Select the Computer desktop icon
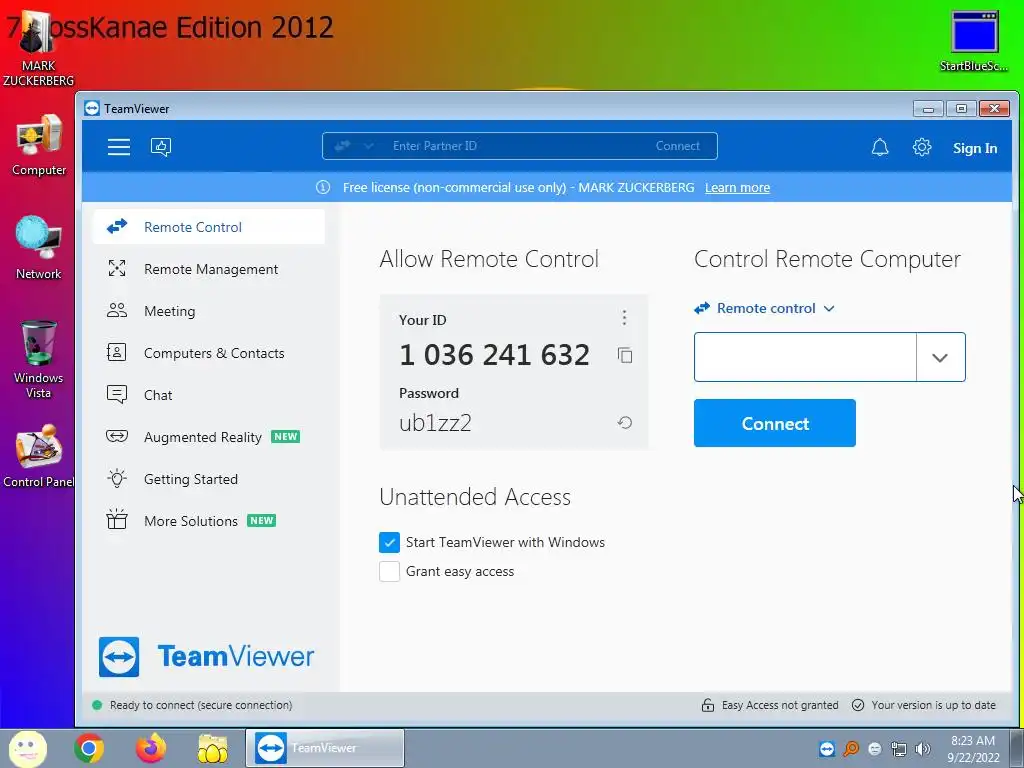This screenshot has height=768, width=1024. coord(39,145)
